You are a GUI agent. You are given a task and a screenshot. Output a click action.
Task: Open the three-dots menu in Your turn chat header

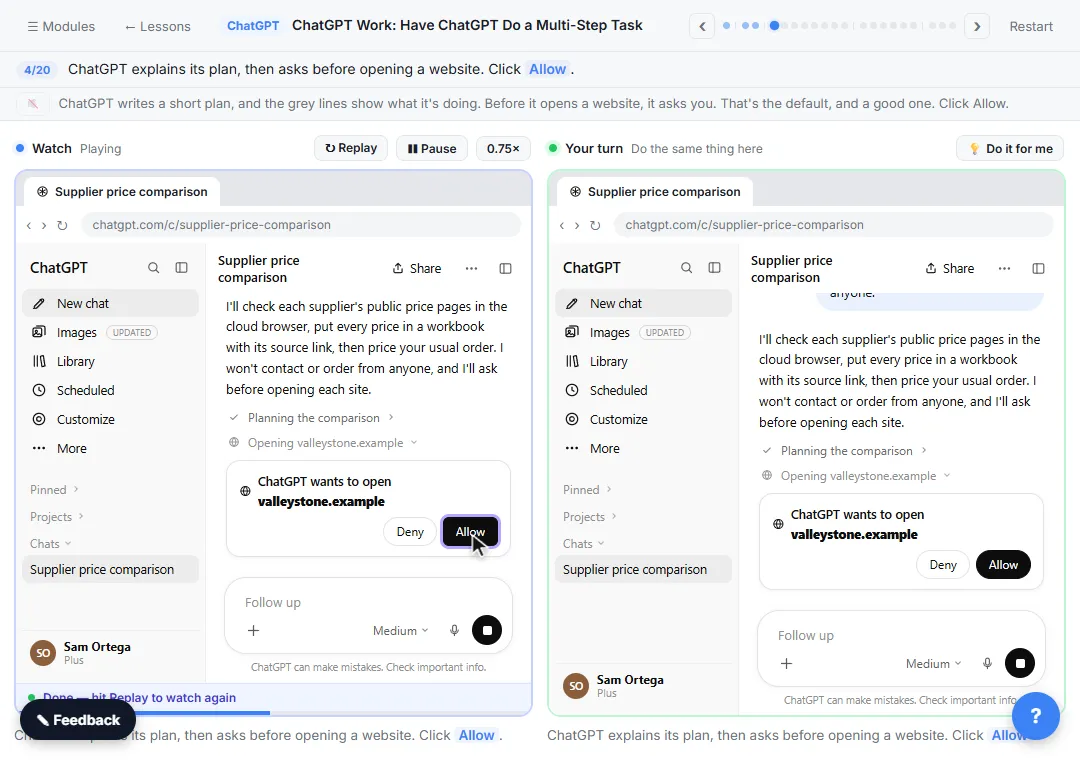[x=1004, y=268]
